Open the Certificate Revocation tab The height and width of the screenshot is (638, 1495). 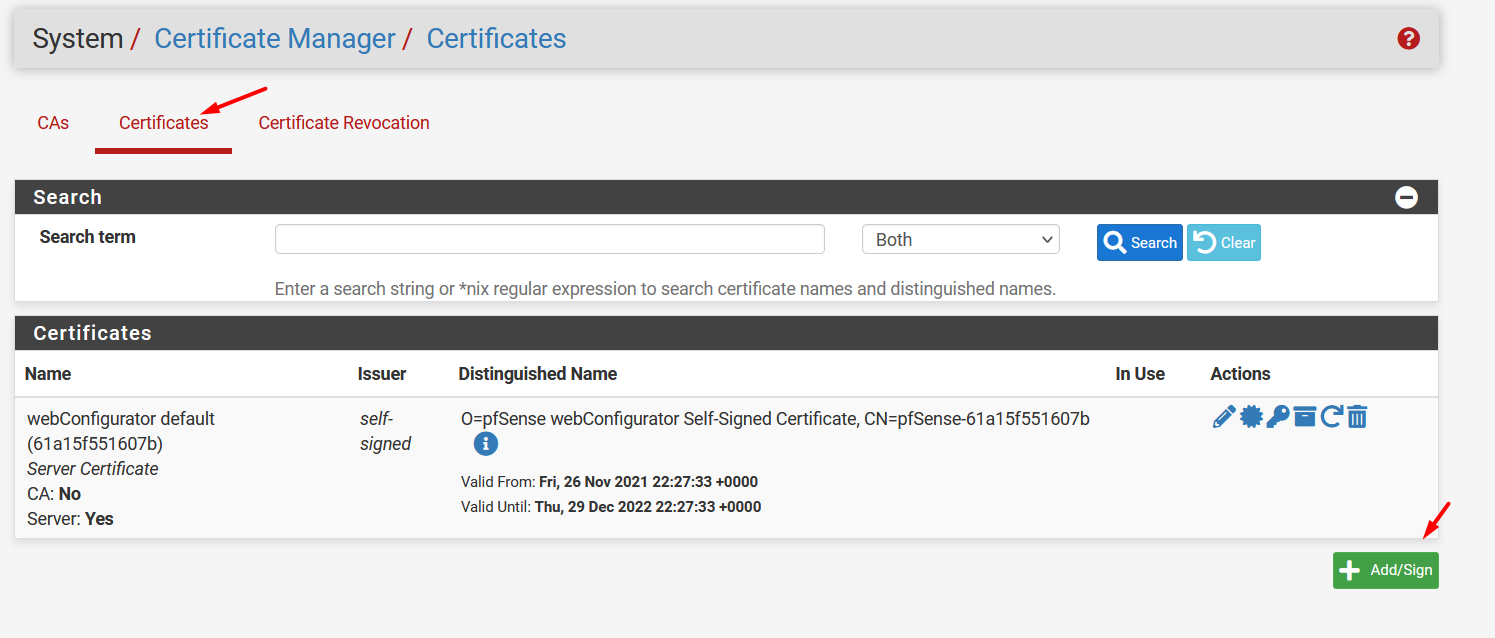(x=344, y=123)
